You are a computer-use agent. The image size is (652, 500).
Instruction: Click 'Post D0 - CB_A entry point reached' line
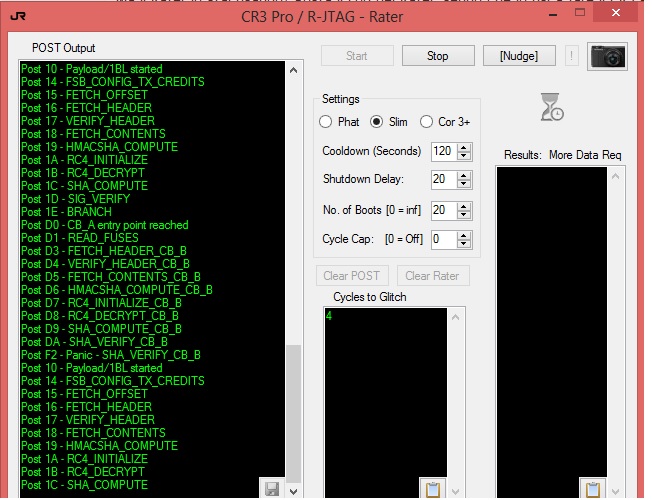click(x=105, y=225)
